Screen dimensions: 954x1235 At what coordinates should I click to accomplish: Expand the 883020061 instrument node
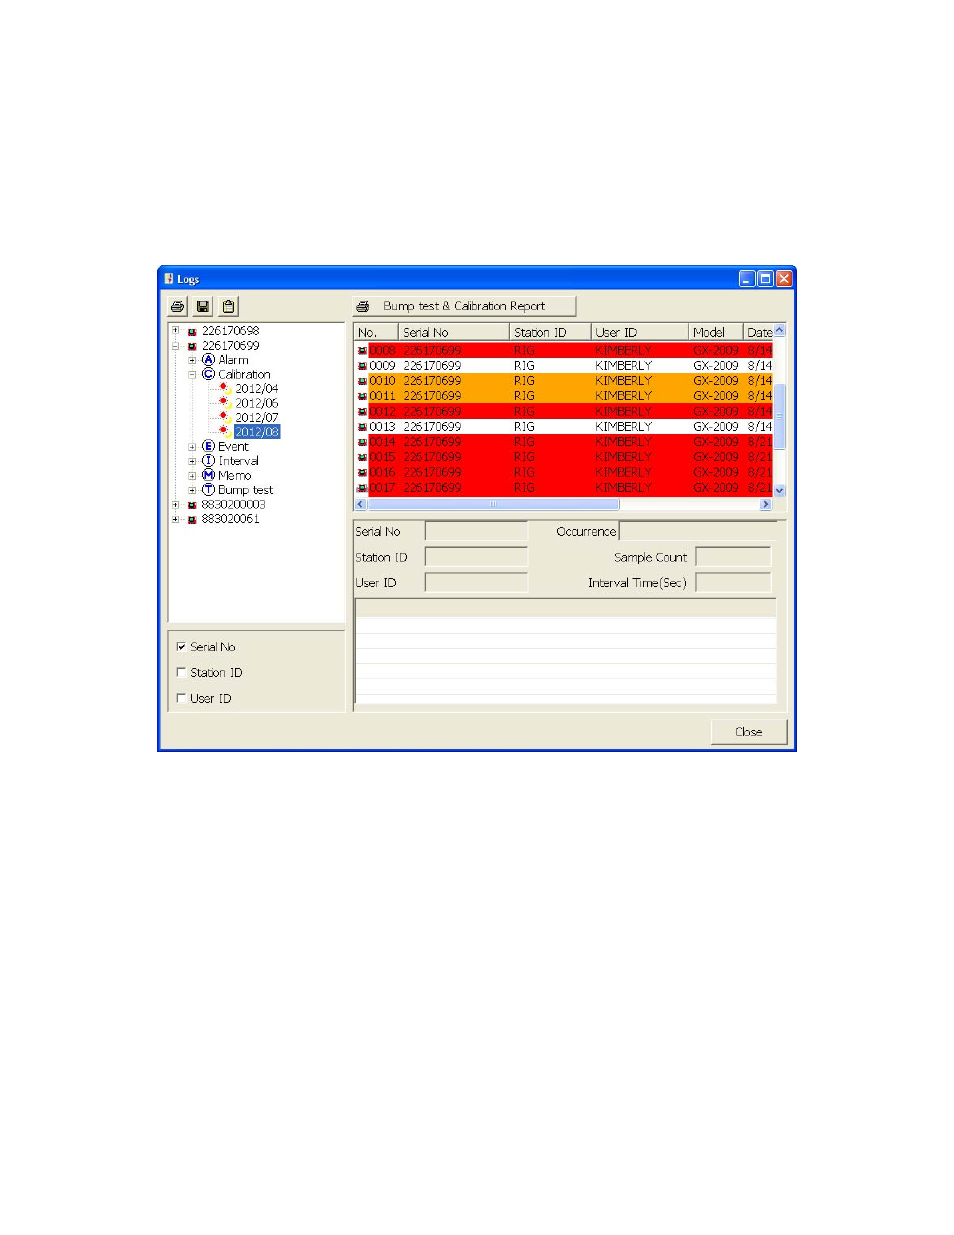coord(176,519)
